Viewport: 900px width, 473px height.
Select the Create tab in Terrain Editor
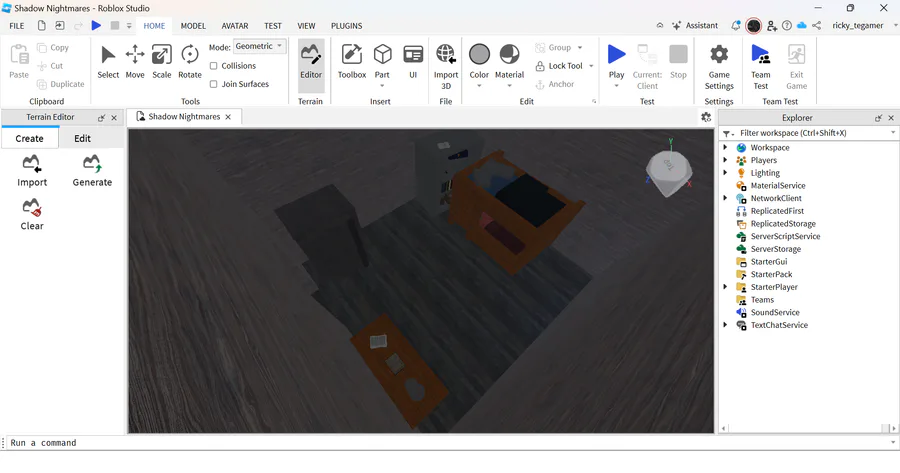point(29,138)
